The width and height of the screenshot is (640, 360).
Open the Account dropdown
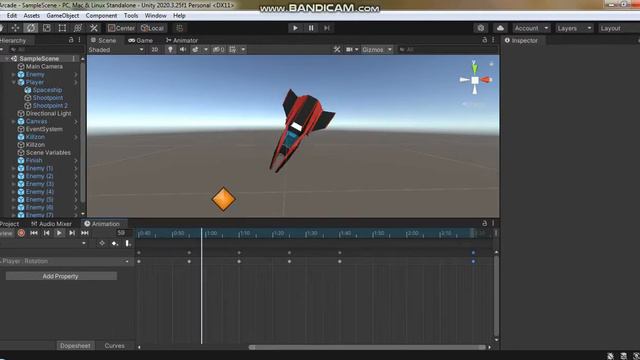pyautogui.click(x=531, y=28)
